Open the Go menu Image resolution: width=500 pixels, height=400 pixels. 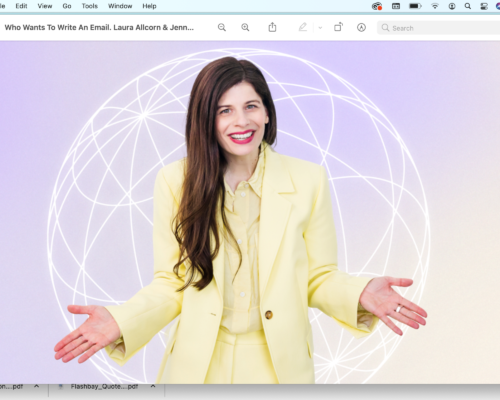(x=67, y=6)
